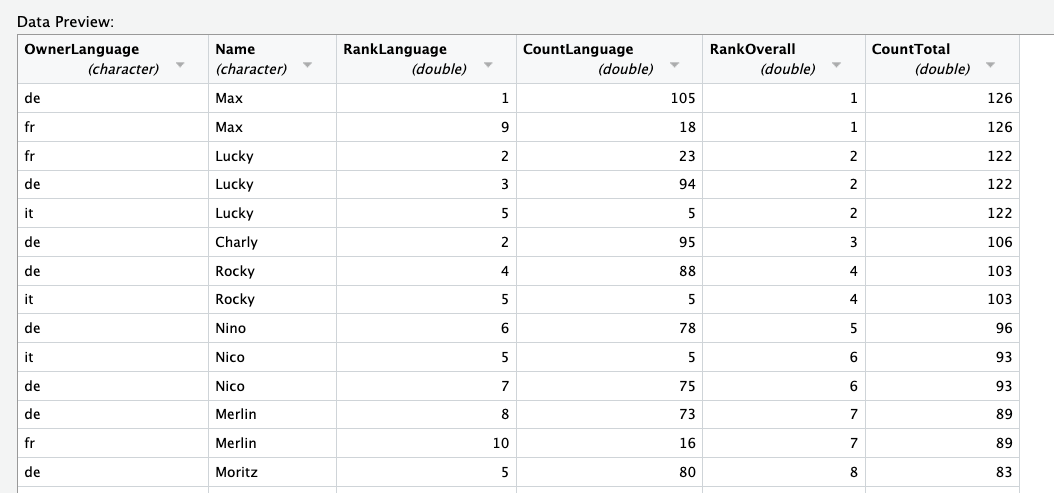Image resolution: width=1054 pixels, height=493 pixels.
Task: Click the Charly name cell
Action: [x=236, y=242]
